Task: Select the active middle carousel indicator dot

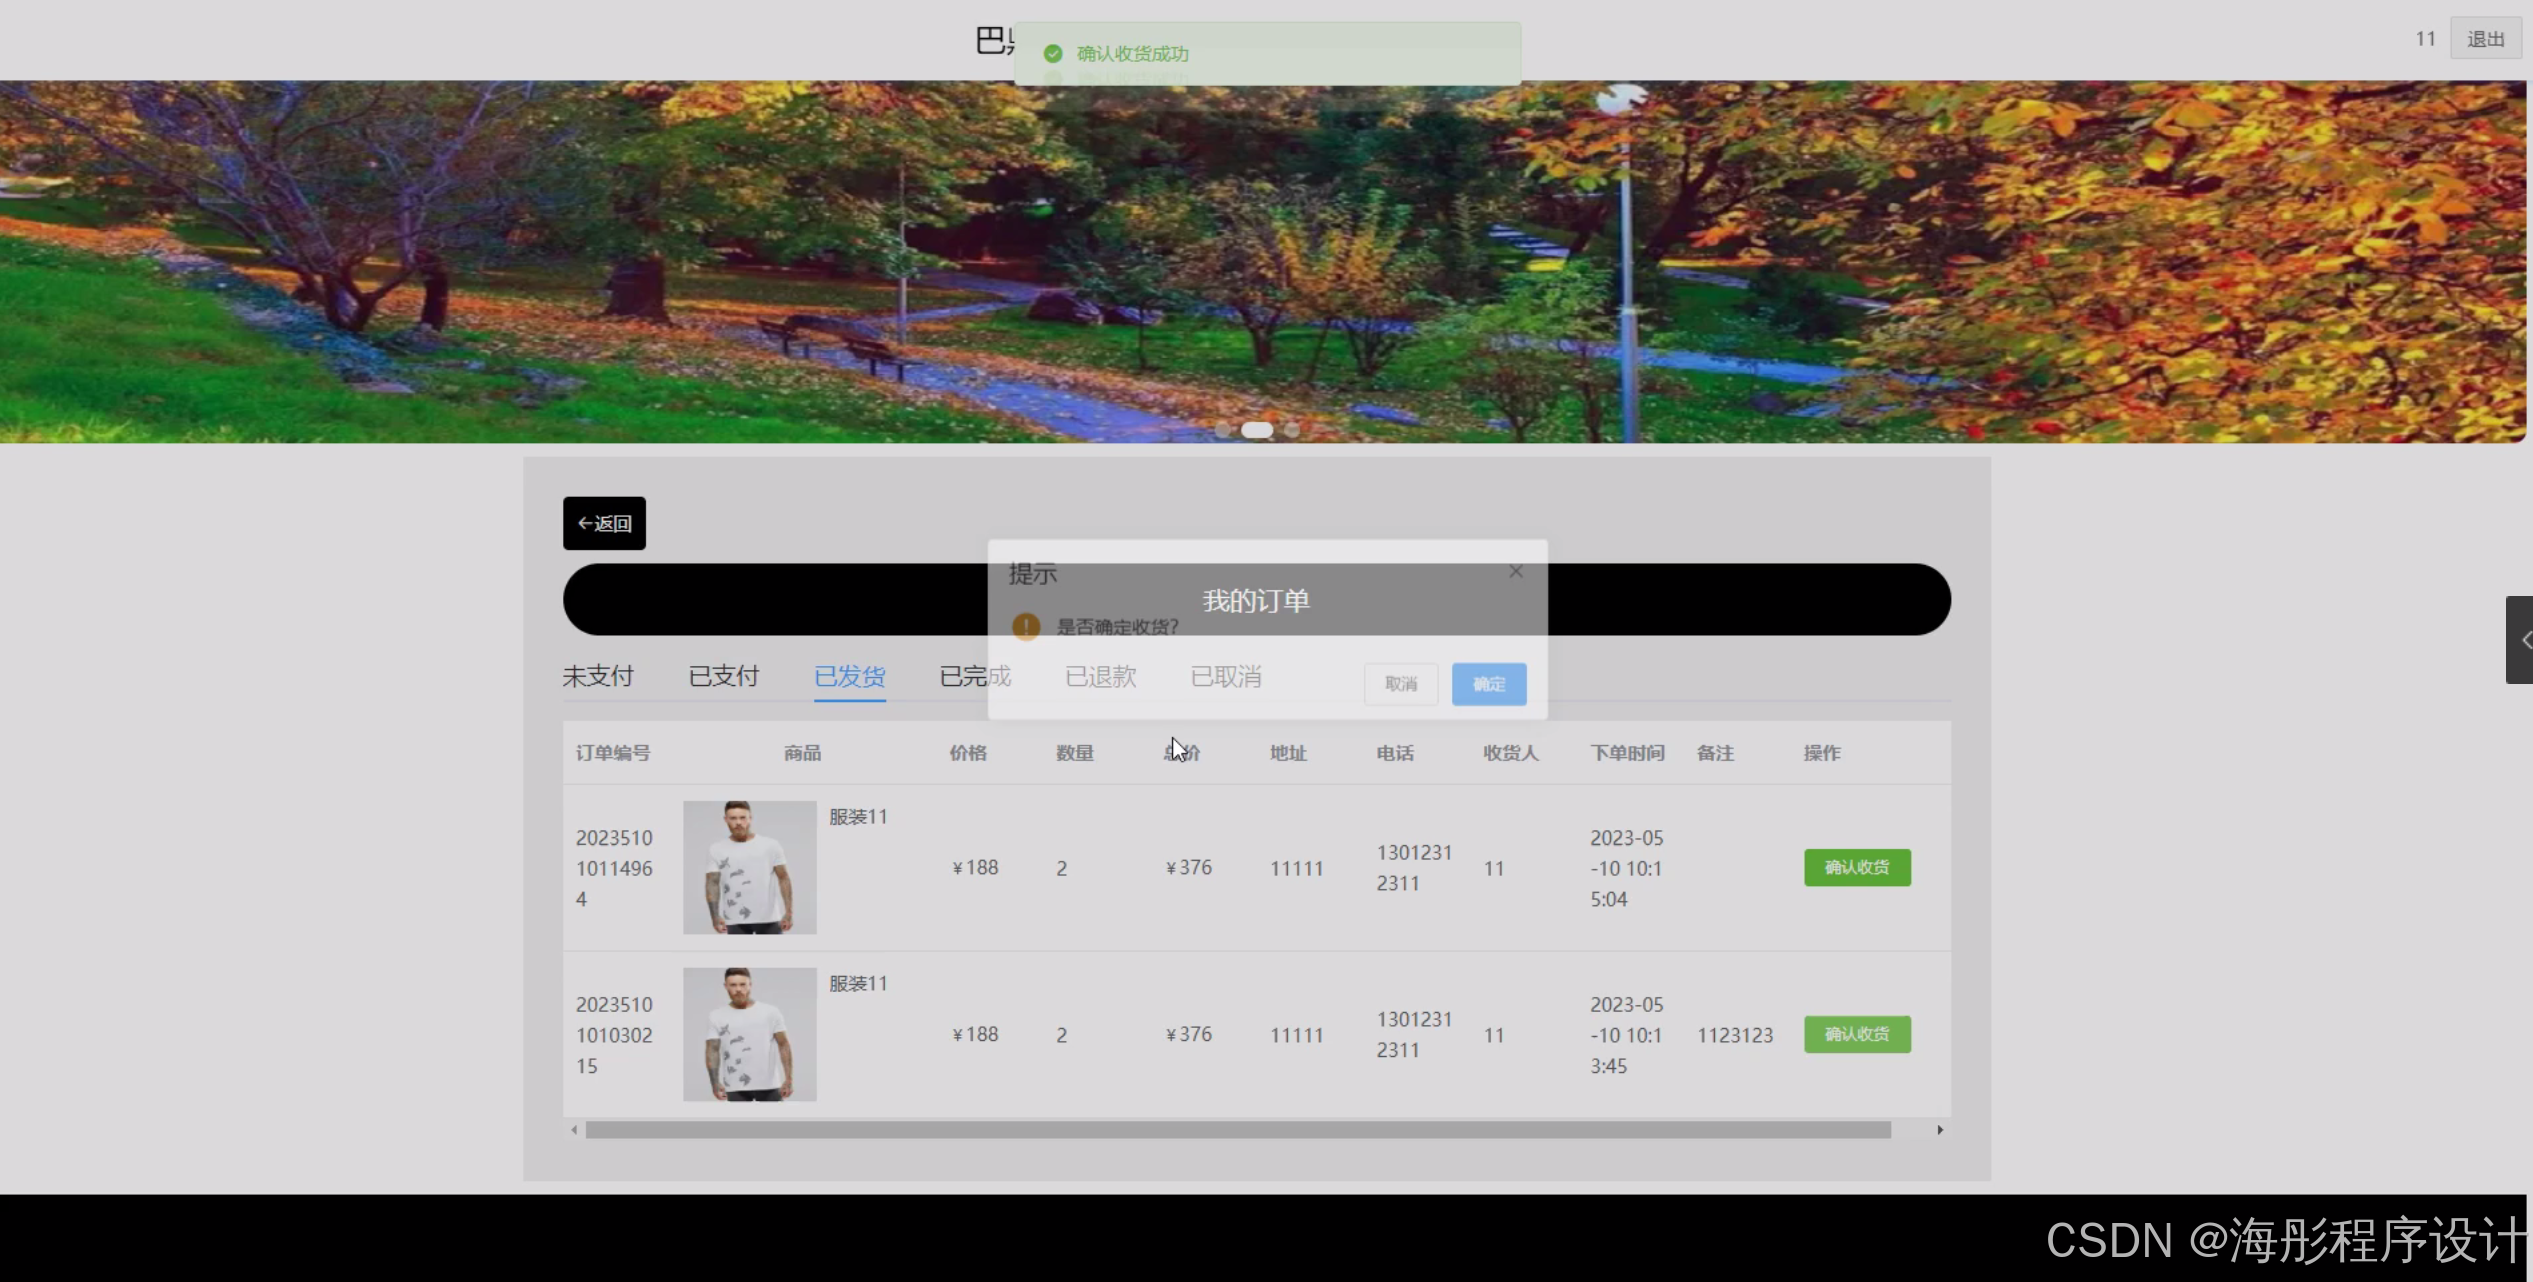Action: pyautogui.click(x=1256, y=430)
